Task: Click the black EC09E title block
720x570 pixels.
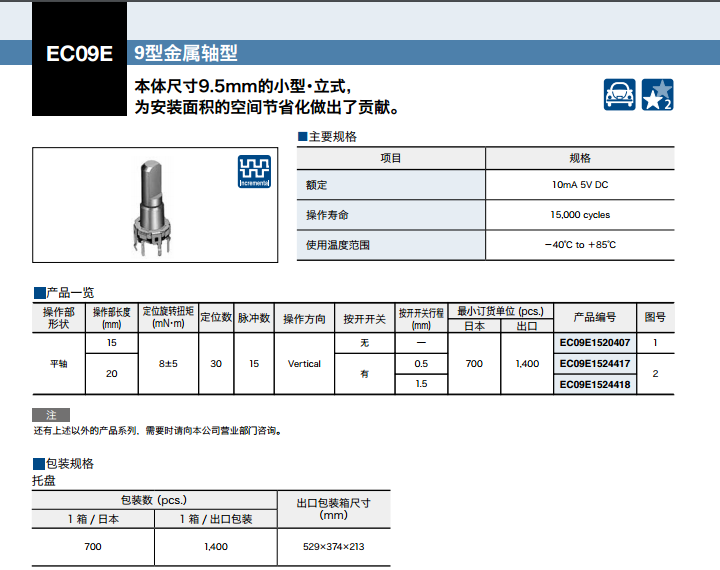Action: coord(80,54)
